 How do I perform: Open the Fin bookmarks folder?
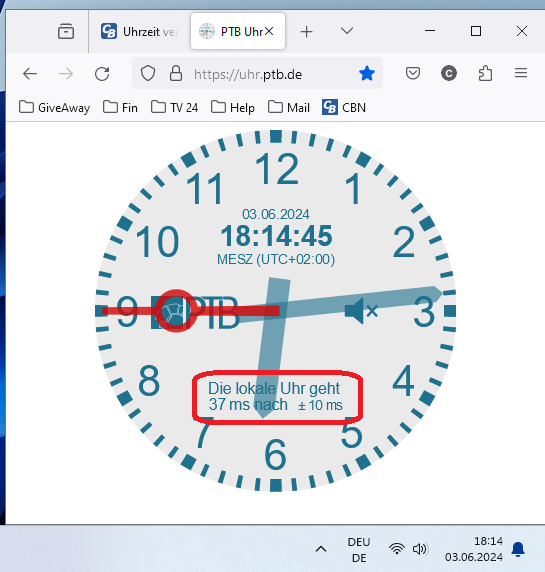[x=120, y=108]
